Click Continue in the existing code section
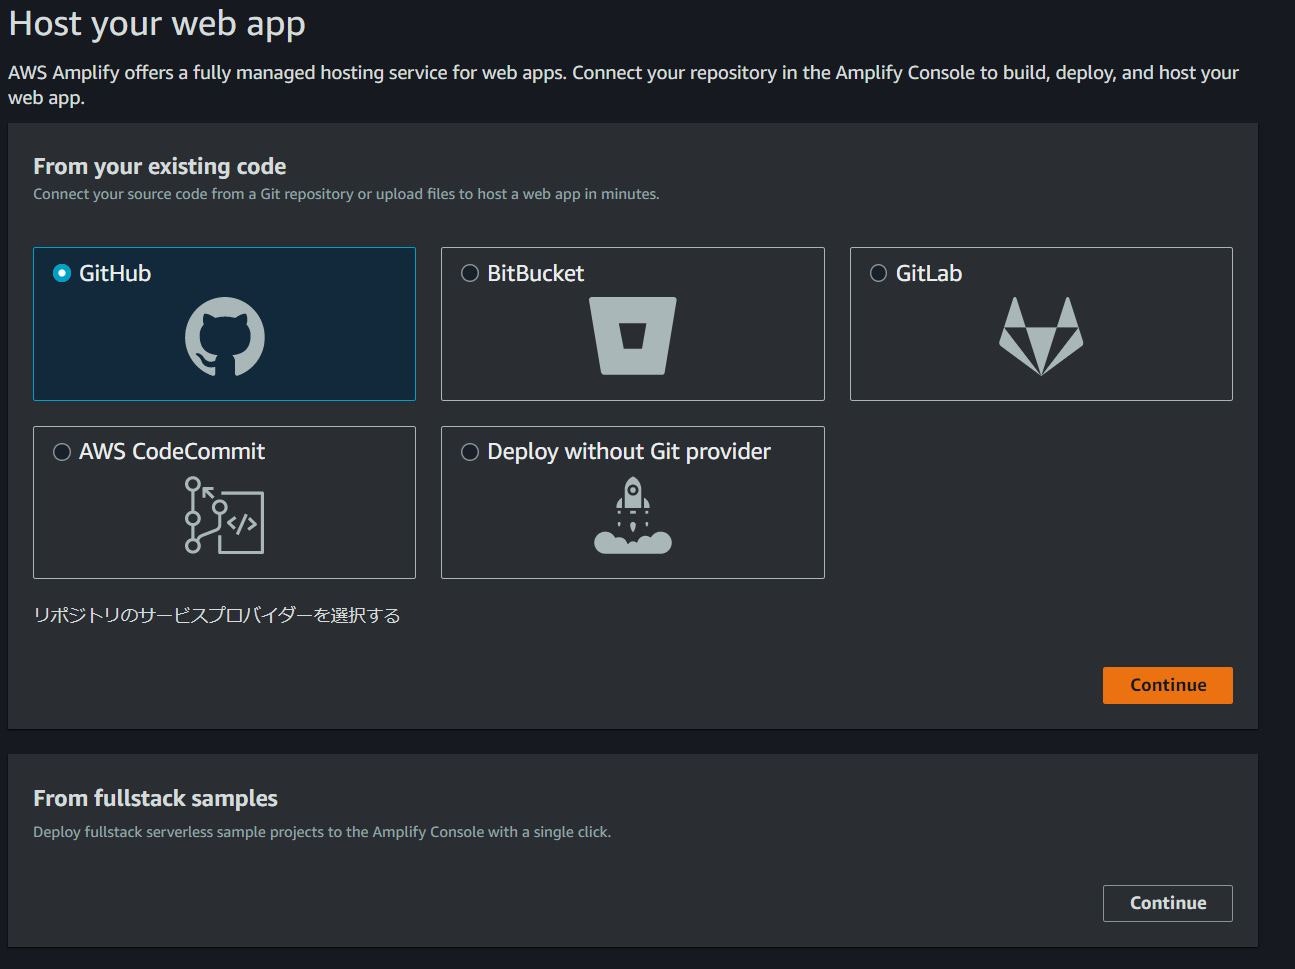 tap(1167, 685)
